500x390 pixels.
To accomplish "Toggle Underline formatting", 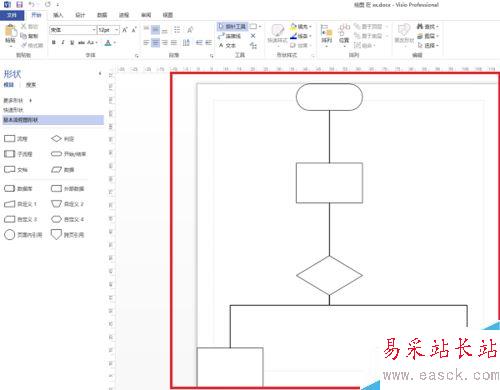I will click(72, 43).
